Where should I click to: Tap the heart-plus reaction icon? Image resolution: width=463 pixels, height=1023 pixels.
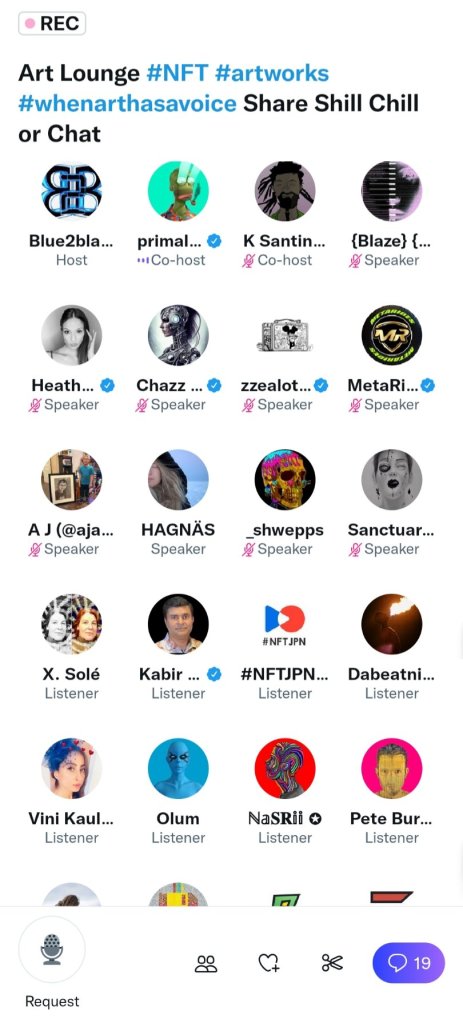click(x=269, y=963)
